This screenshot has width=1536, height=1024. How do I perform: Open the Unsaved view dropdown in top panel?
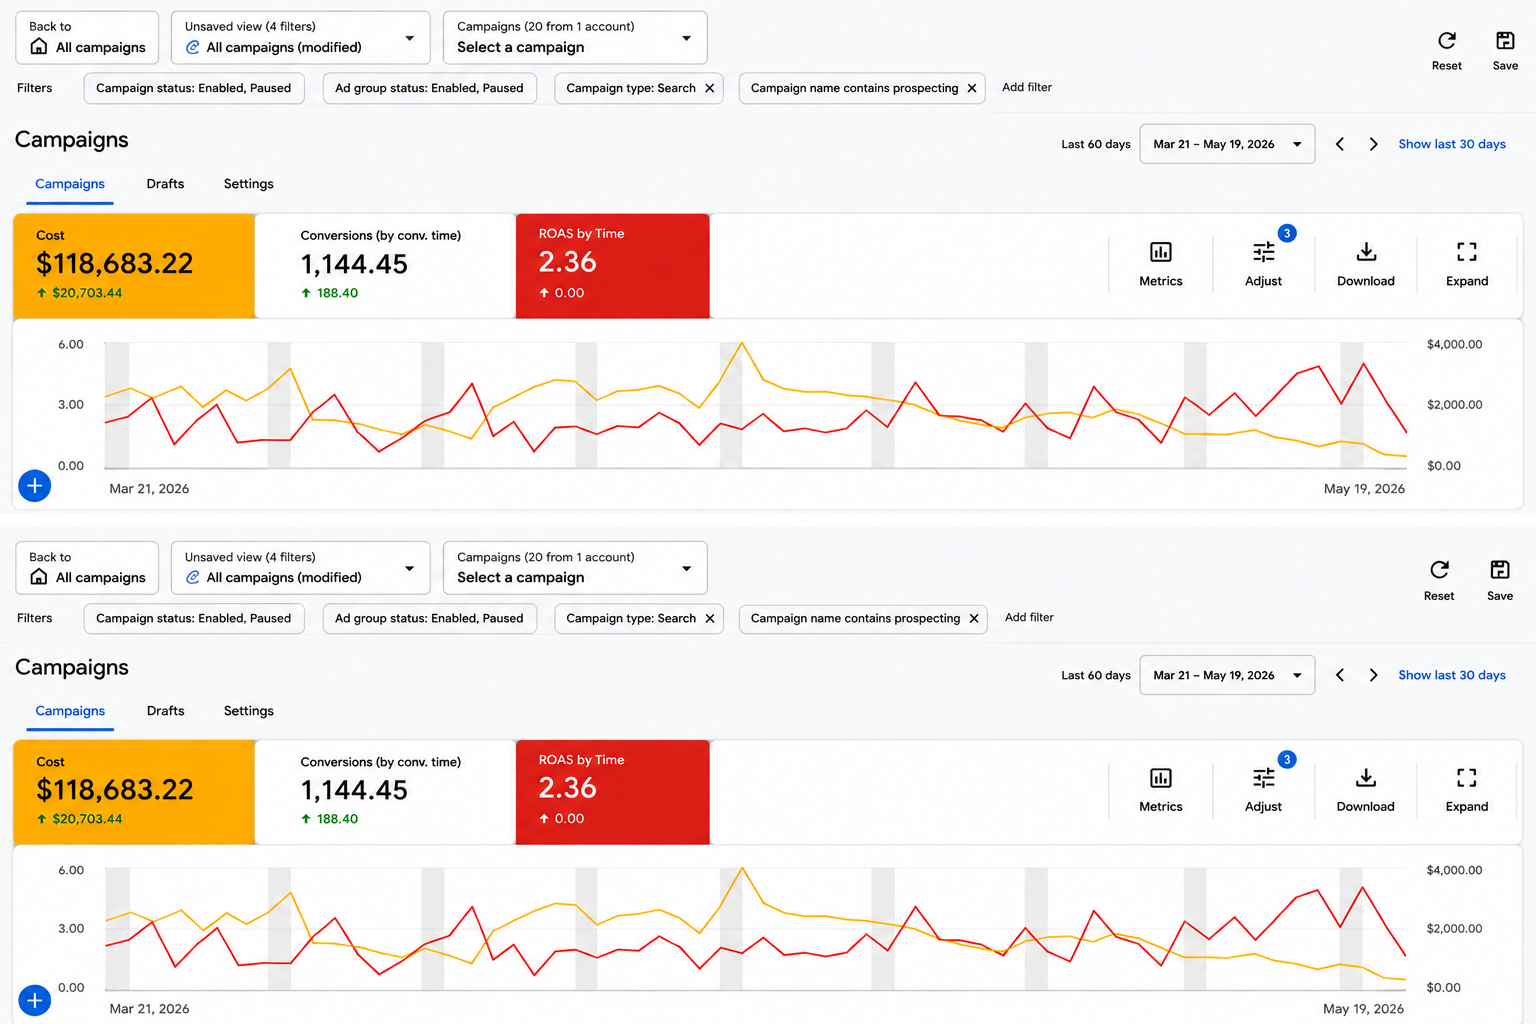(300, 37)
